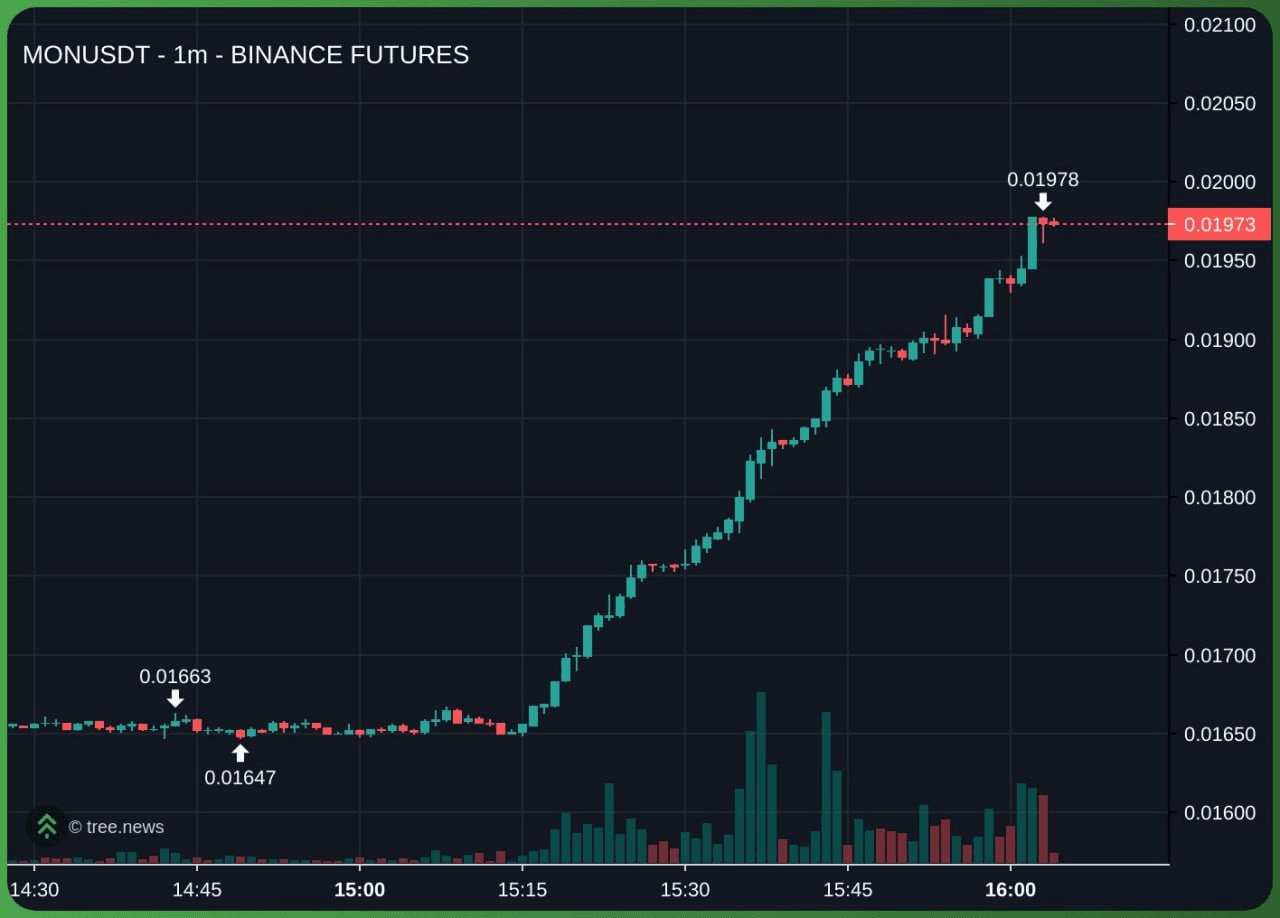Open the © tree.news watermark link
Screen dimensions: 1280x918
[116, 827]
